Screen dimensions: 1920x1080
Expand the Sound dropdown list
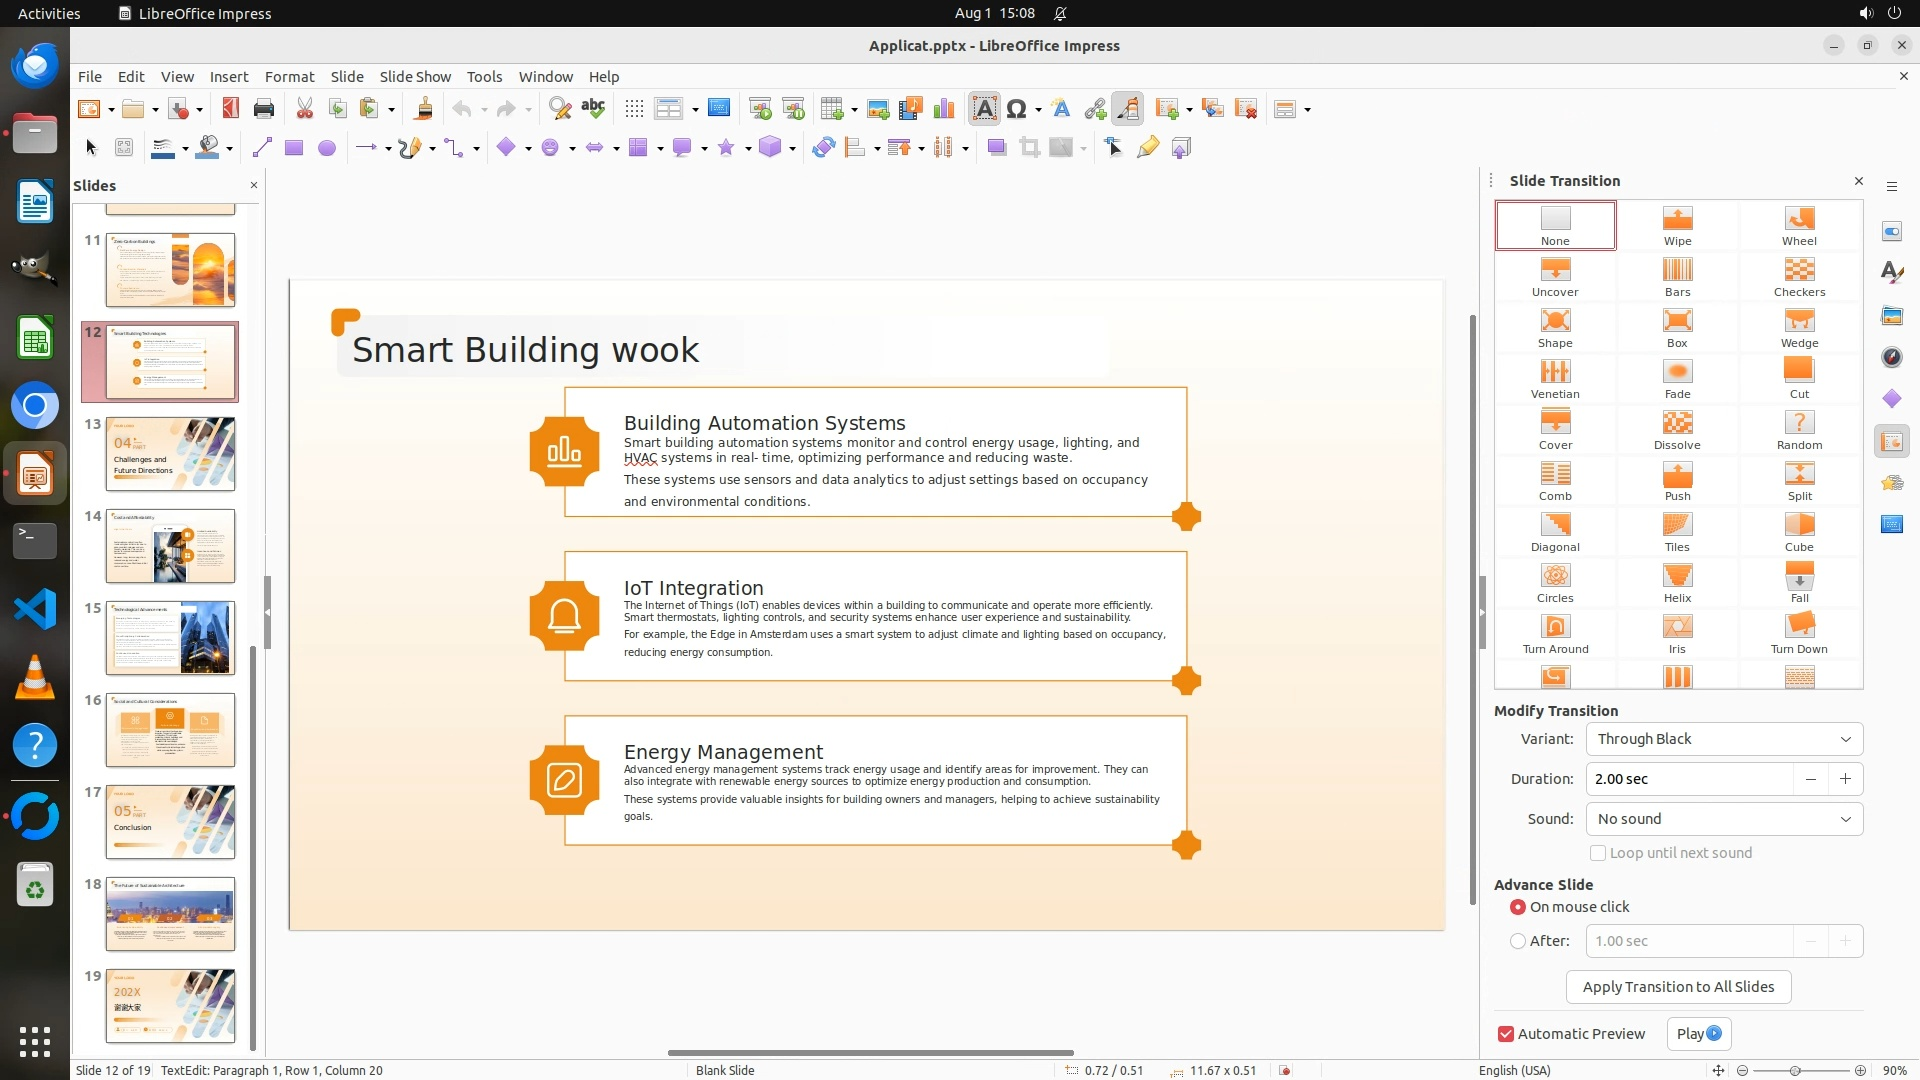tap(1724, 819)
